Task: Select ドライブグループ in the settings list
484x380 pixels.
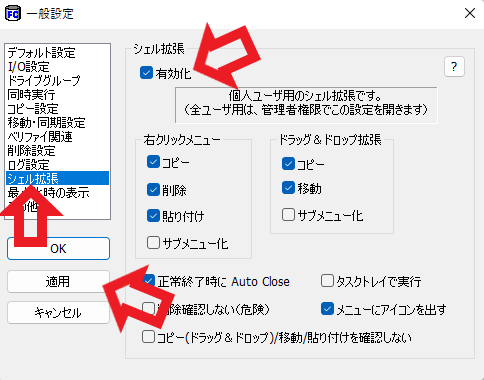Action: pos(58,81)
